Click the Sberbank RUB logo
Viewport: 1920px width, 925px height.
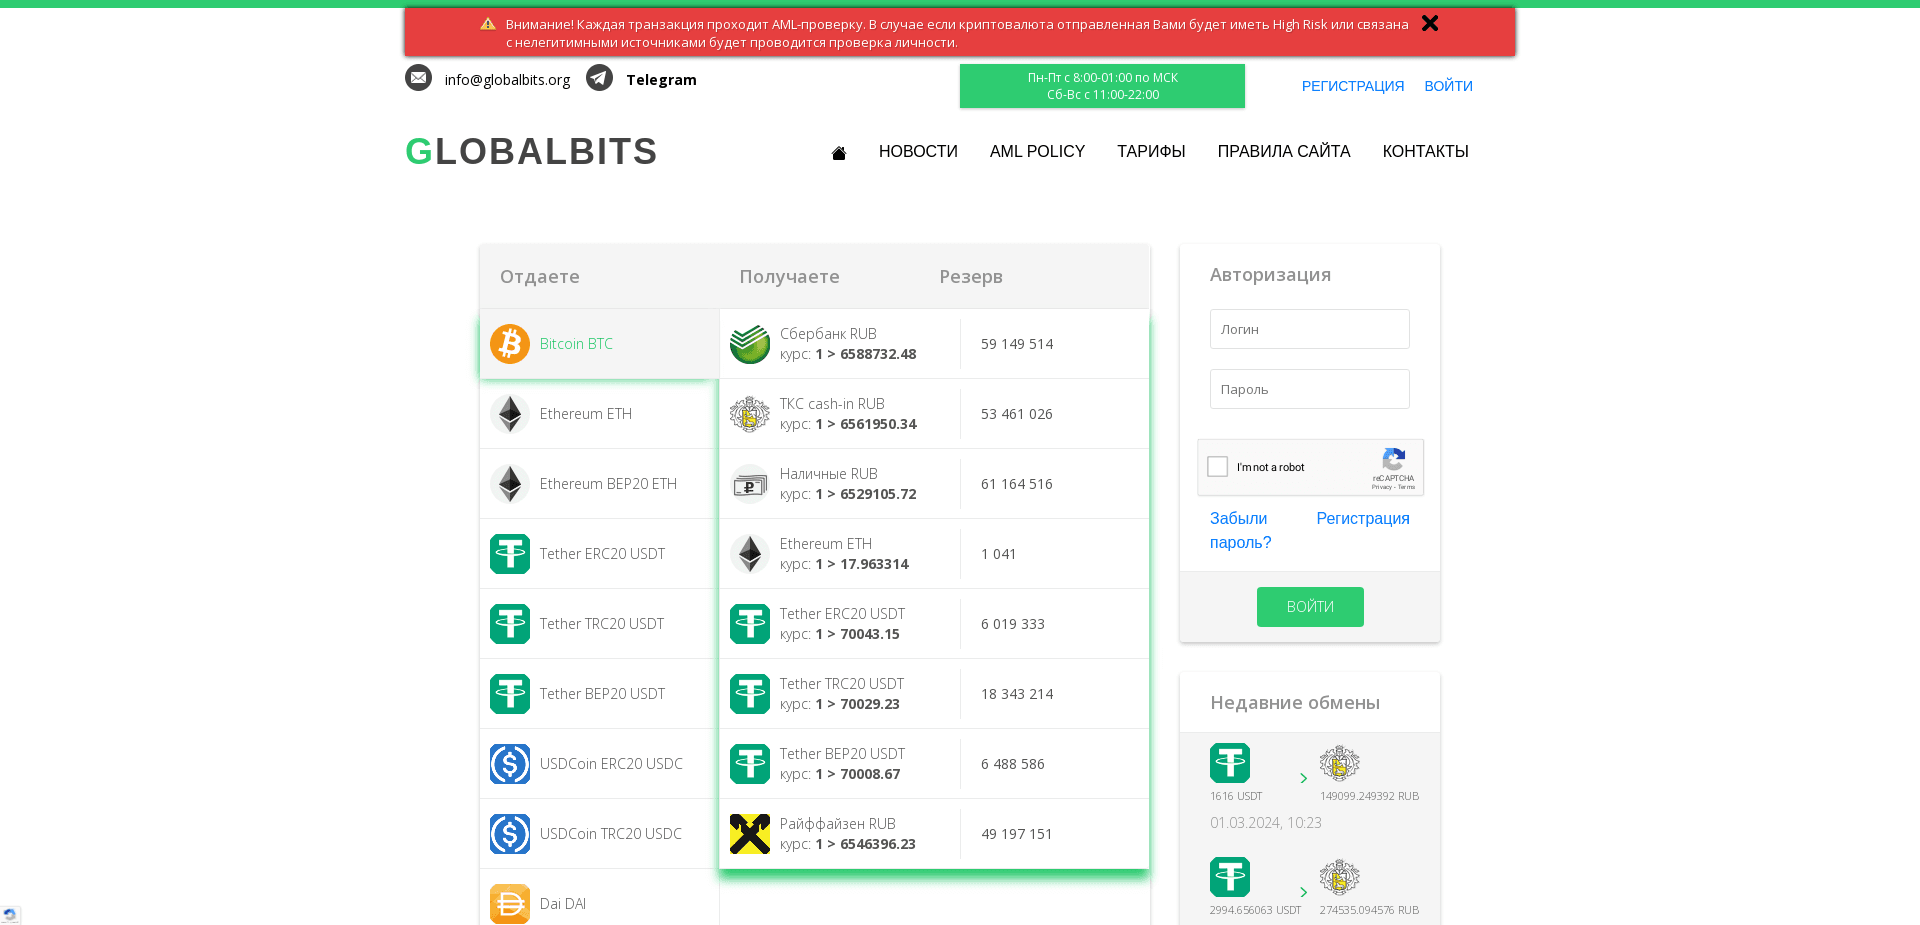click(749, 343)
